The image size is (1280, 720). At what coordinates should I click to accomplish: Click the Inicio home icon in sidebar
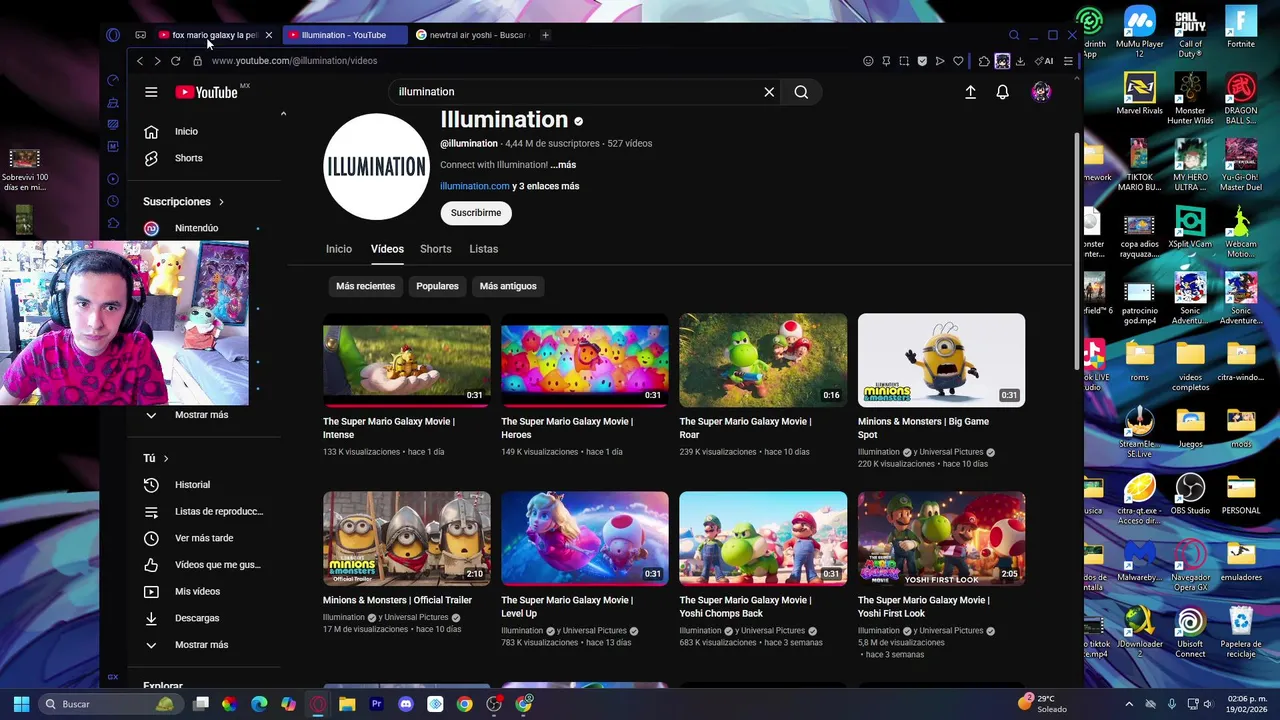pyautogui.click(x=151, y=131)
